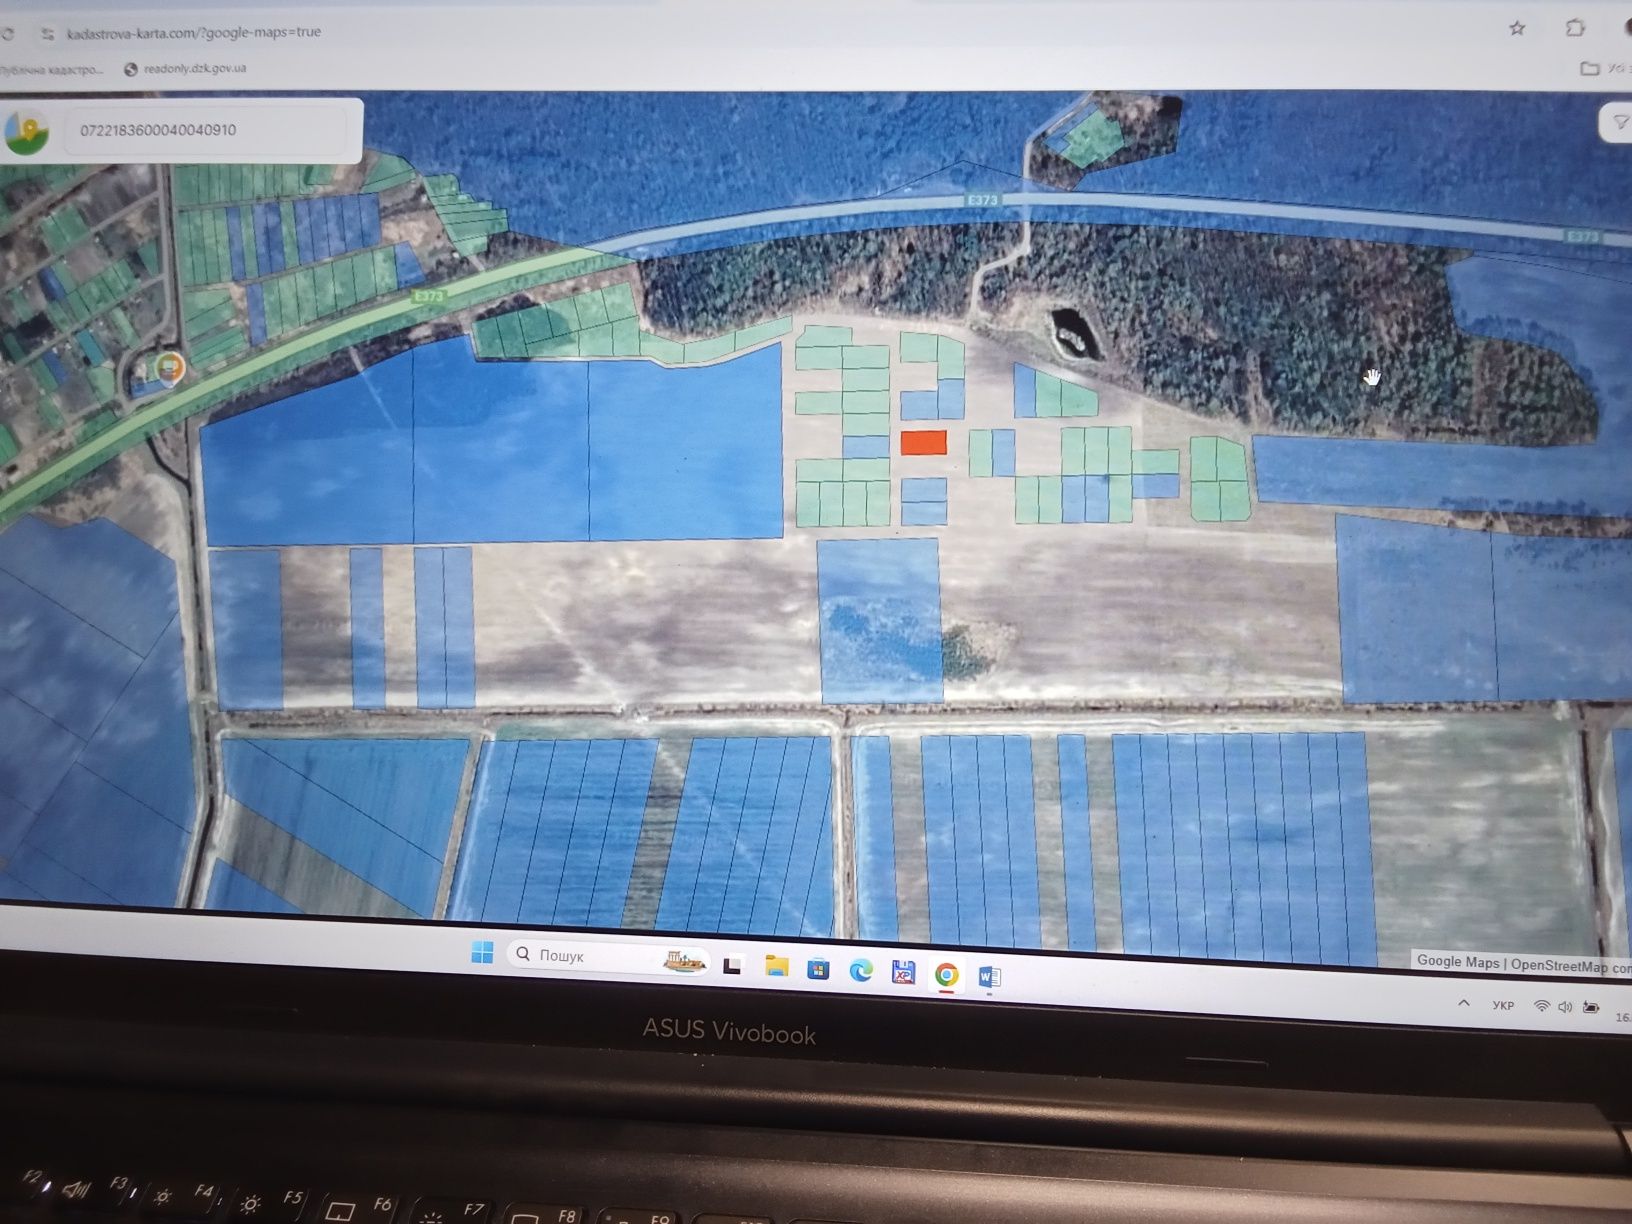Launch Microsoft Edge from taskbar
The image size is (1632, 1224).
coord(860,970)
